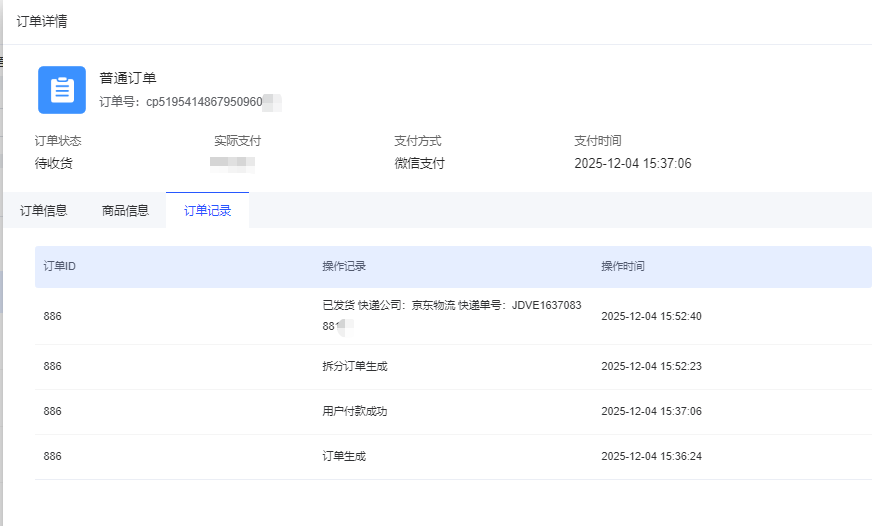Image resolution: width=872 pixels, height=526 pixels.
Task: Click the timestamp 2025-12-04 15:52:40
Action: tap(651, 316)
